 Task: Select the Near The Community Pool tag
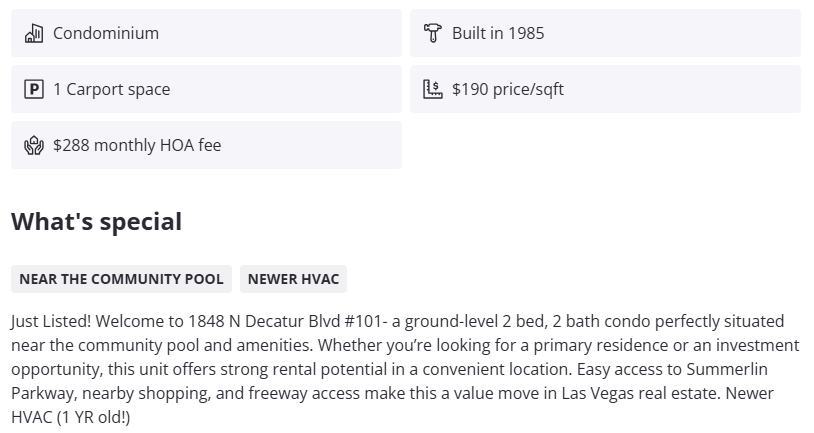[121, 279]
